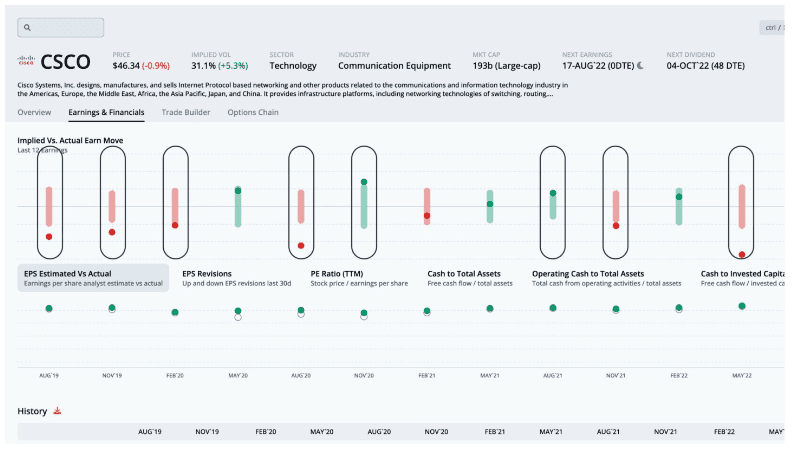Go to the Options Chain tab

click(x=253, y=112)
